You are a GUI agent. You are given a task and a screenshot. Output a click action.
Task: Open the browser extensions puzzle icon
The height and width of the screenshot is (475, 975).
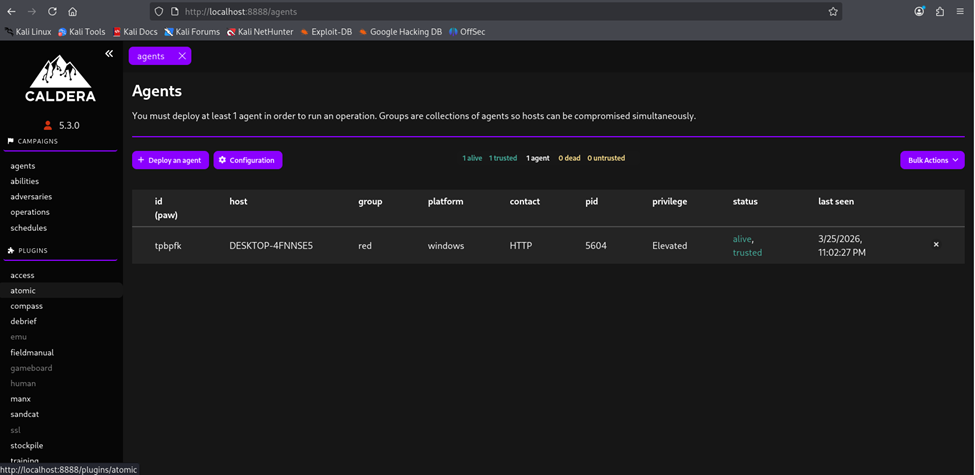click(x=940, y=12)
